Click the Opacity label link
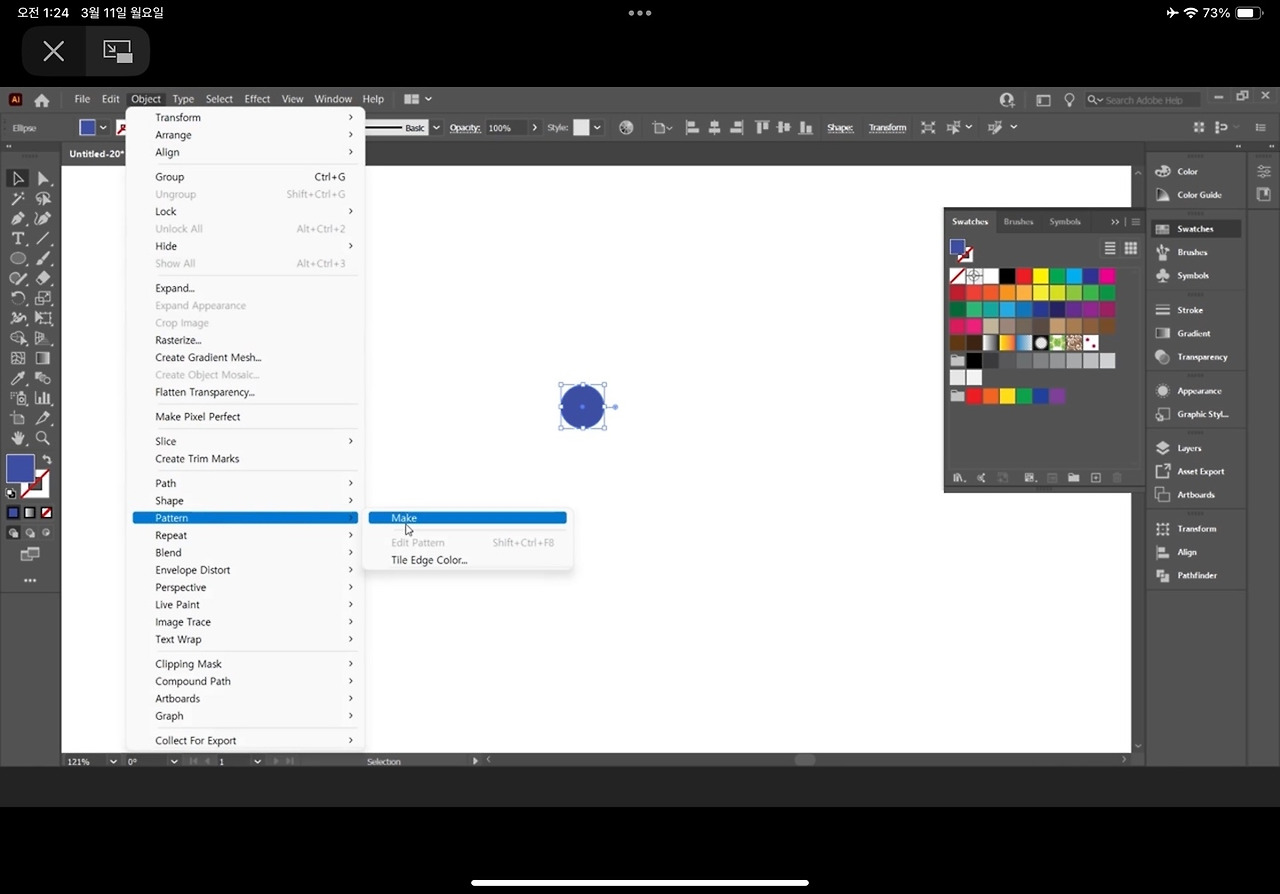 pyautogui.click(x=465, y=128)
